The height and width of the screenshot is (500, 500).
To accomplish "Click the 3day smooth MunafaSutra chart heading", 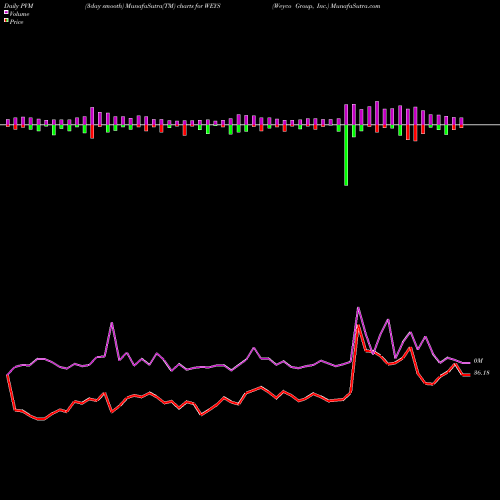I will tap(153, 6).
